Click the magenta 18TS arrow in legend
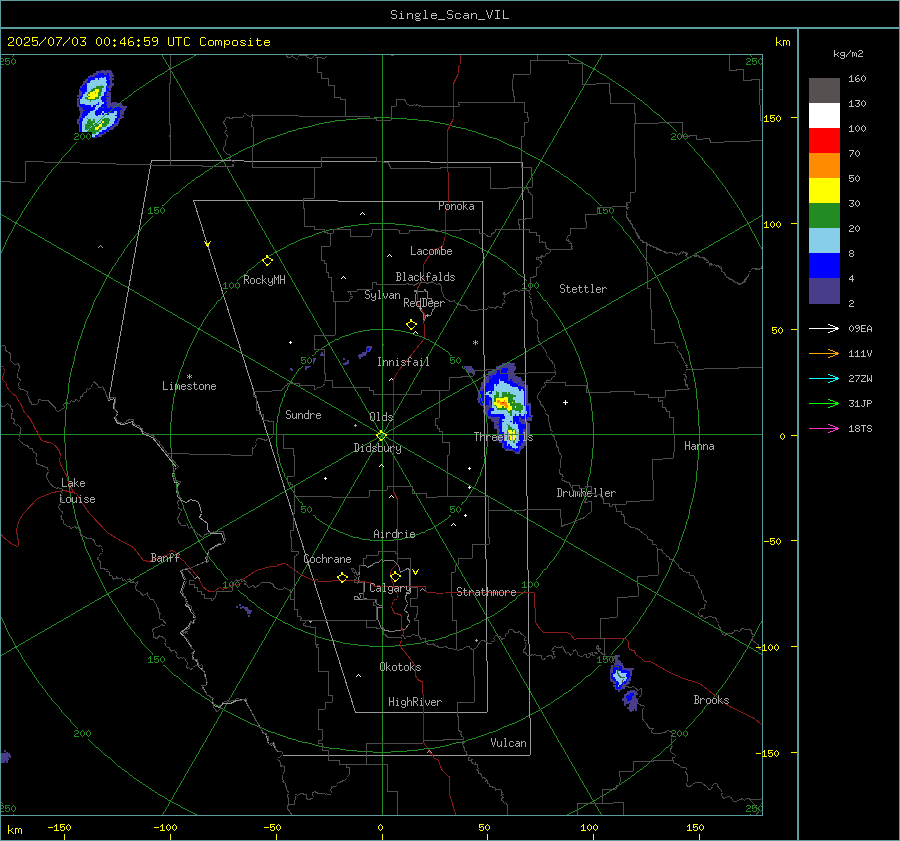The image size is (900, 841). tap(824, 428)
